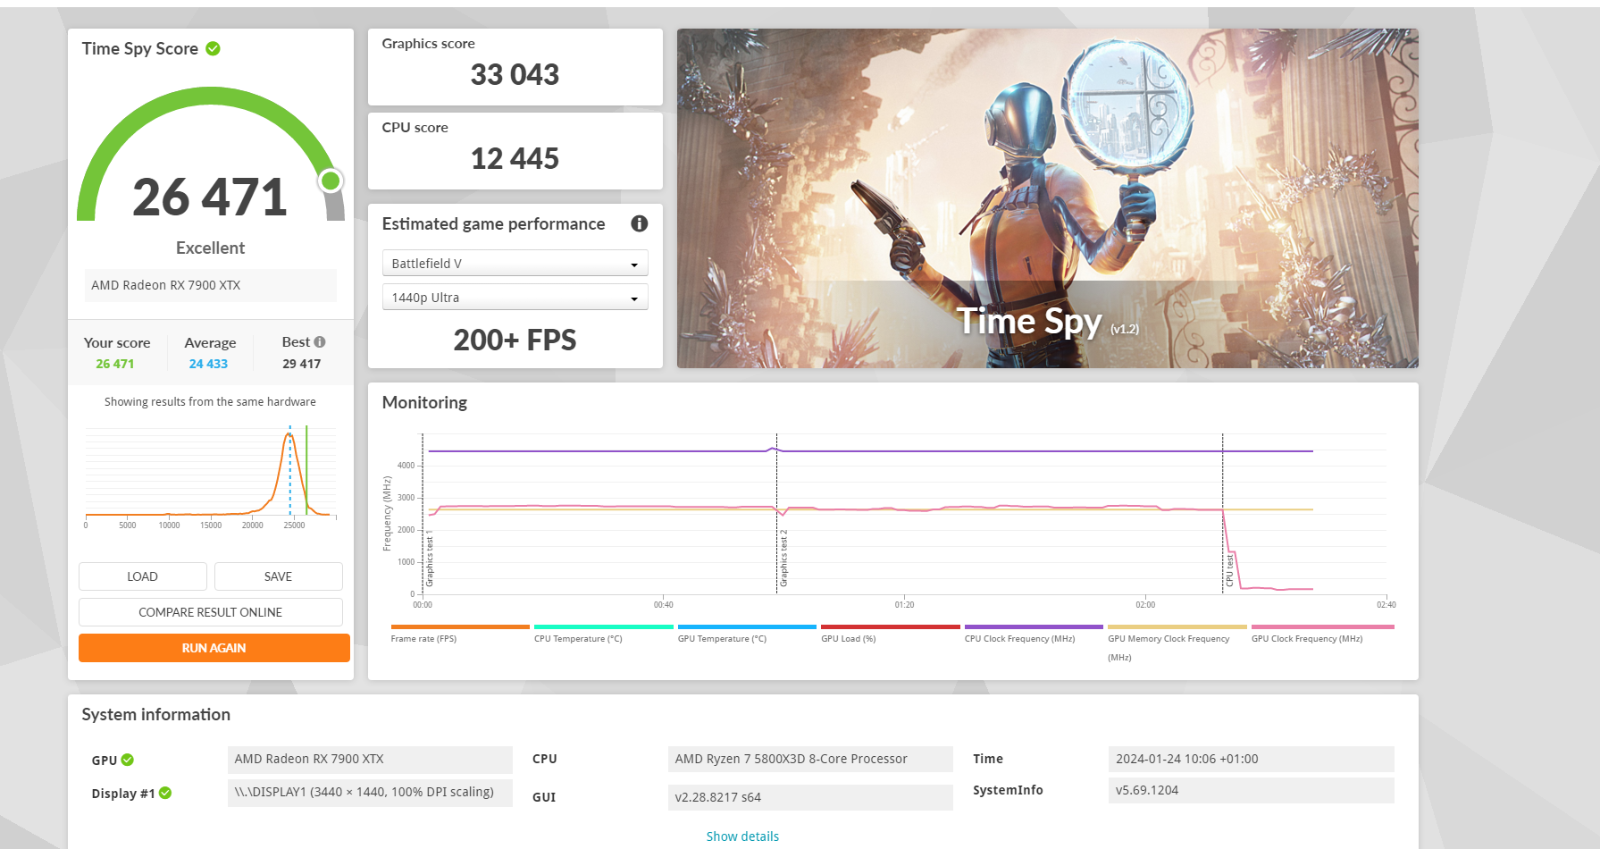
Task: Click the AMD Ryzen 7 5800X3D CPU field
Action: tap(810, 759)
